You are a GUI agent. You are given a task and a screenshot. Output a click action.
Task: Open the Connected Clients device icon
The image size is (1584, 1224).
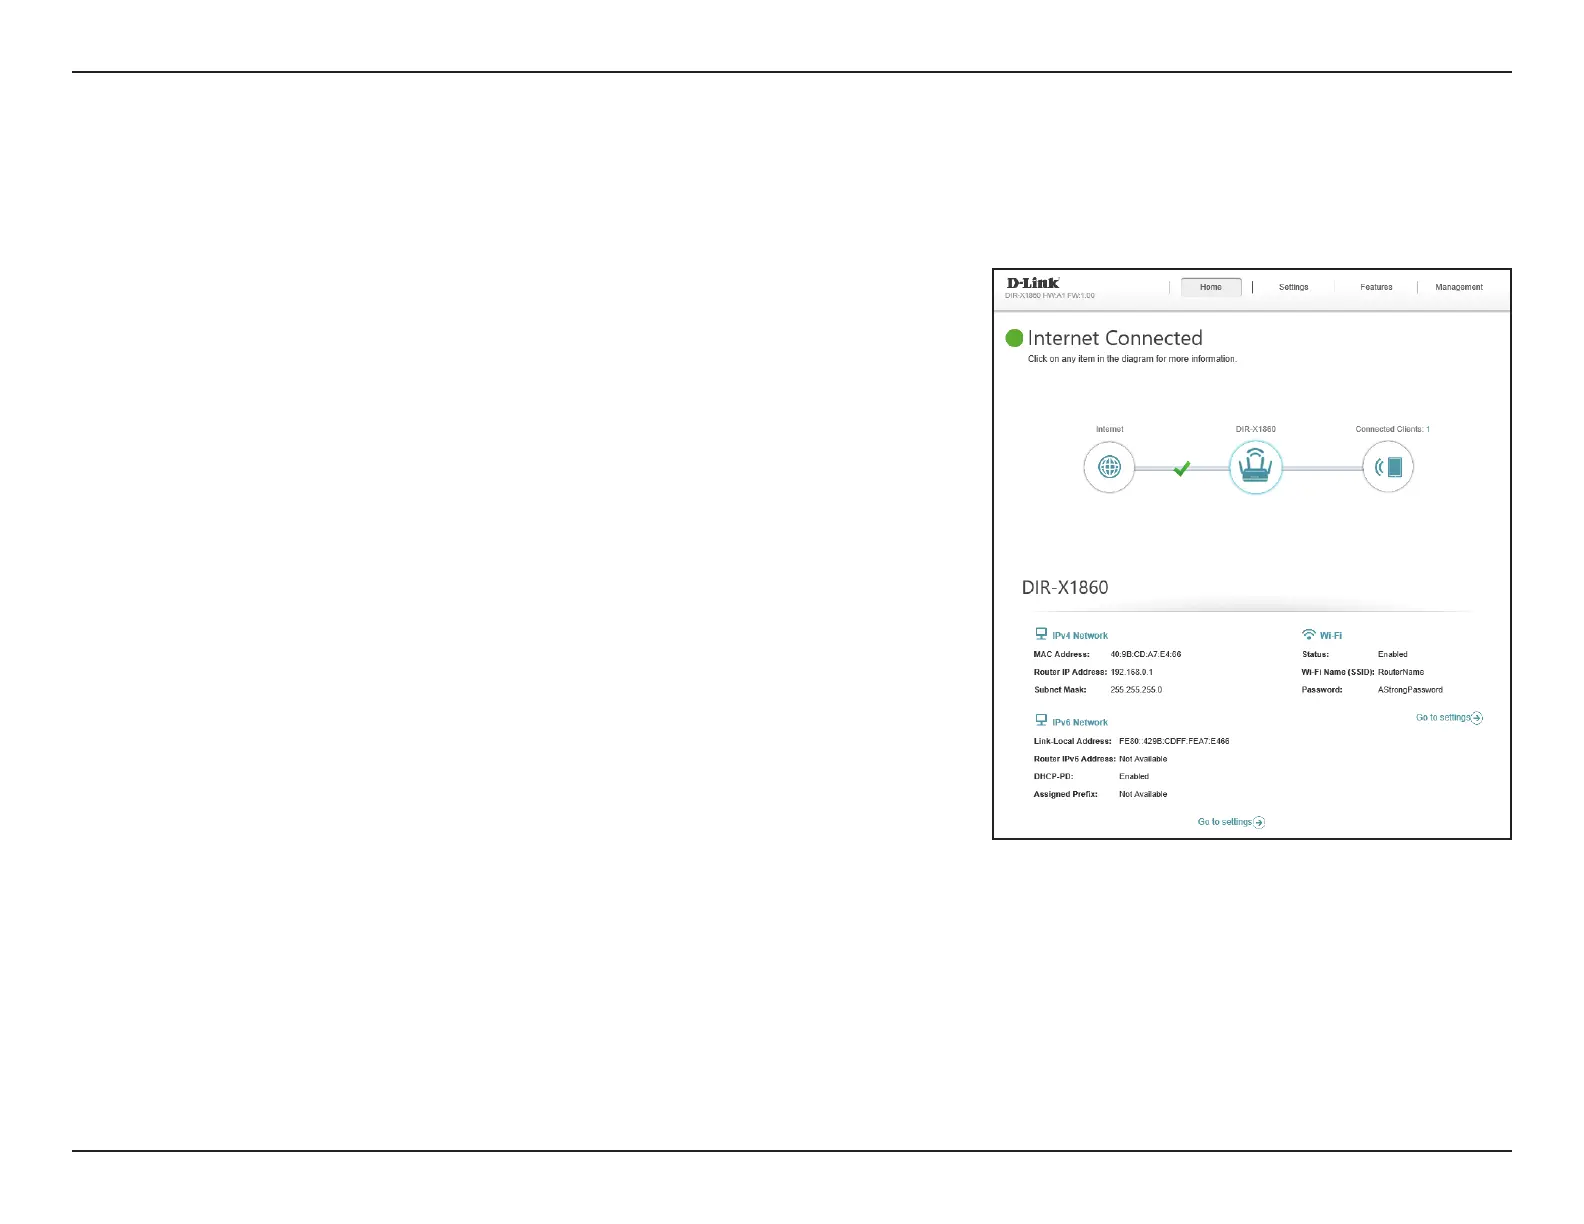1388,467
